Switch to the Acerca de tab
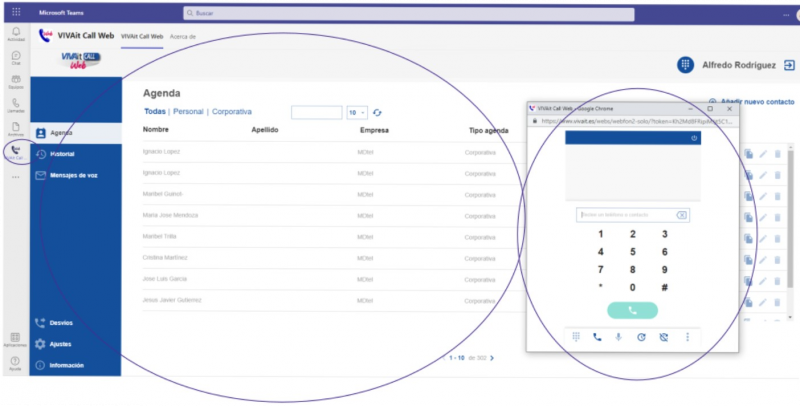This screenshot has width=800, height=406. click(183, 37)
